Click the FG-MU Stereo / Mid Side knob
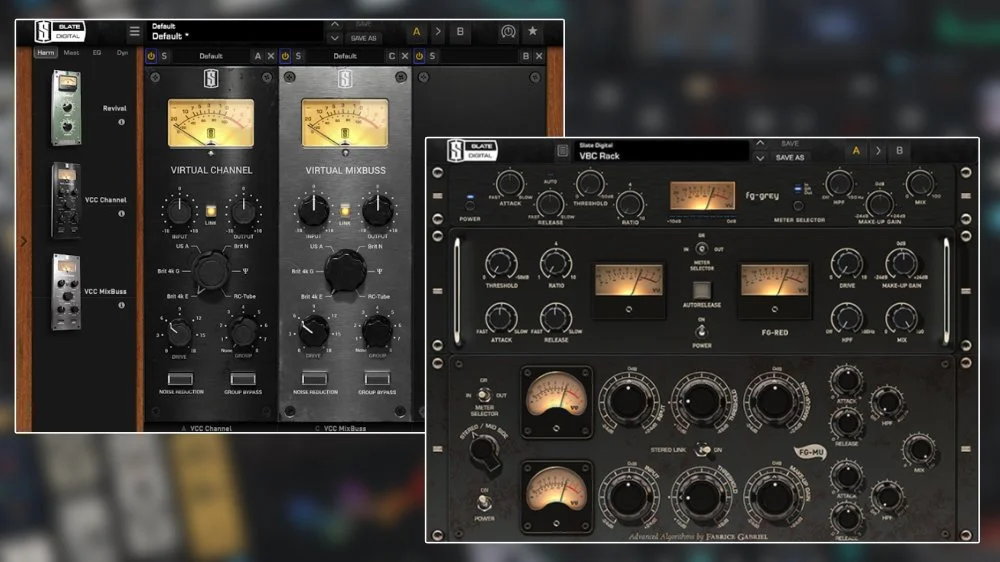Image resolution: width=1000 pixels, height=562 pixels. coord(484,450)
